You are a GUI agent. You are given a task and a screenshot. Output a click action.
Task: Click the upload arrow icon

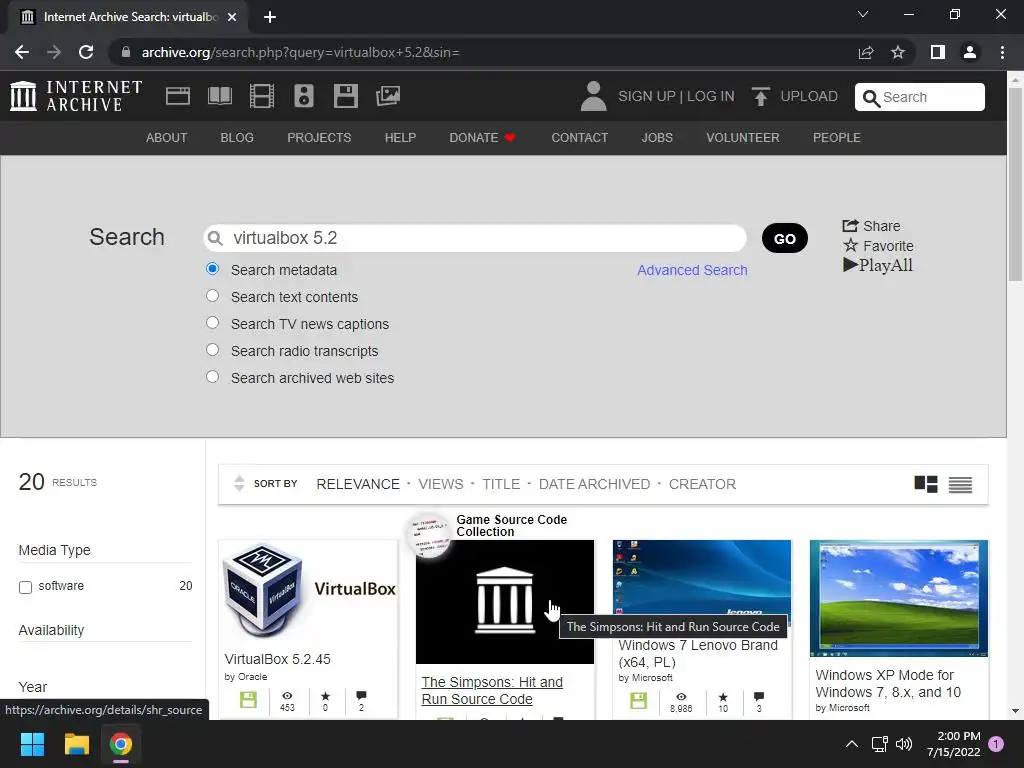(760, 96)
